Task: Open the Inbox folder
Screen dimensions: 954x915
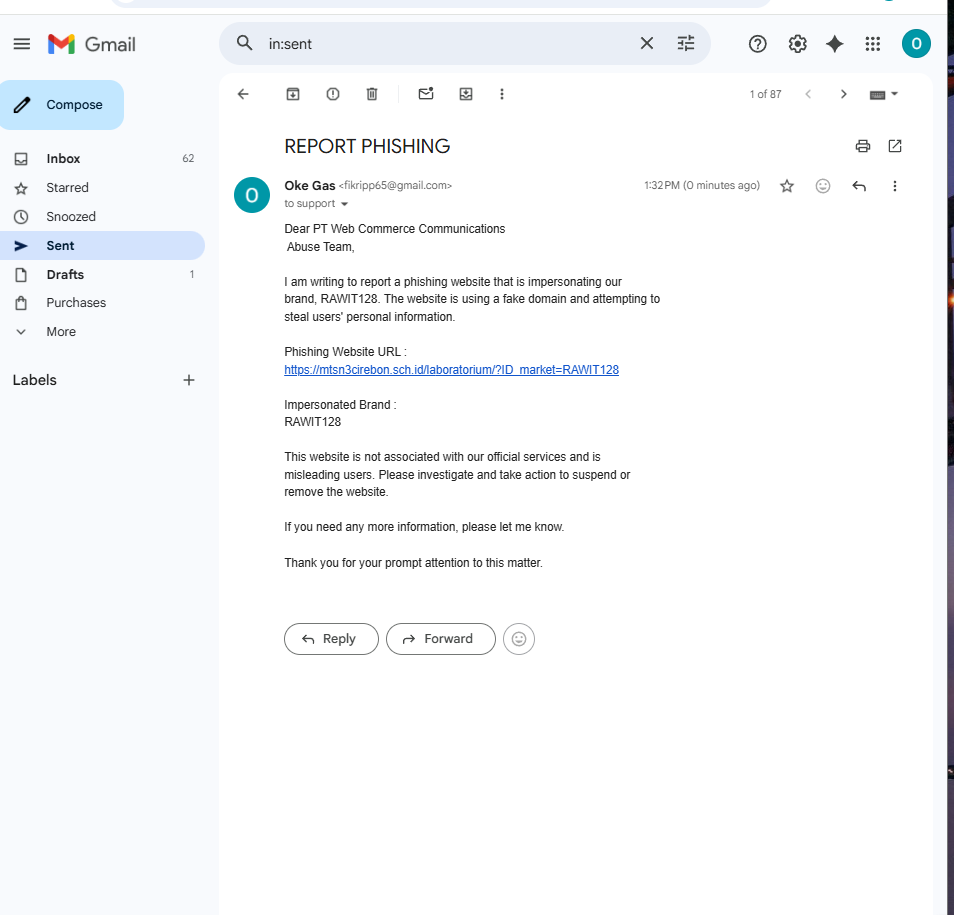Action: [102, 159]
